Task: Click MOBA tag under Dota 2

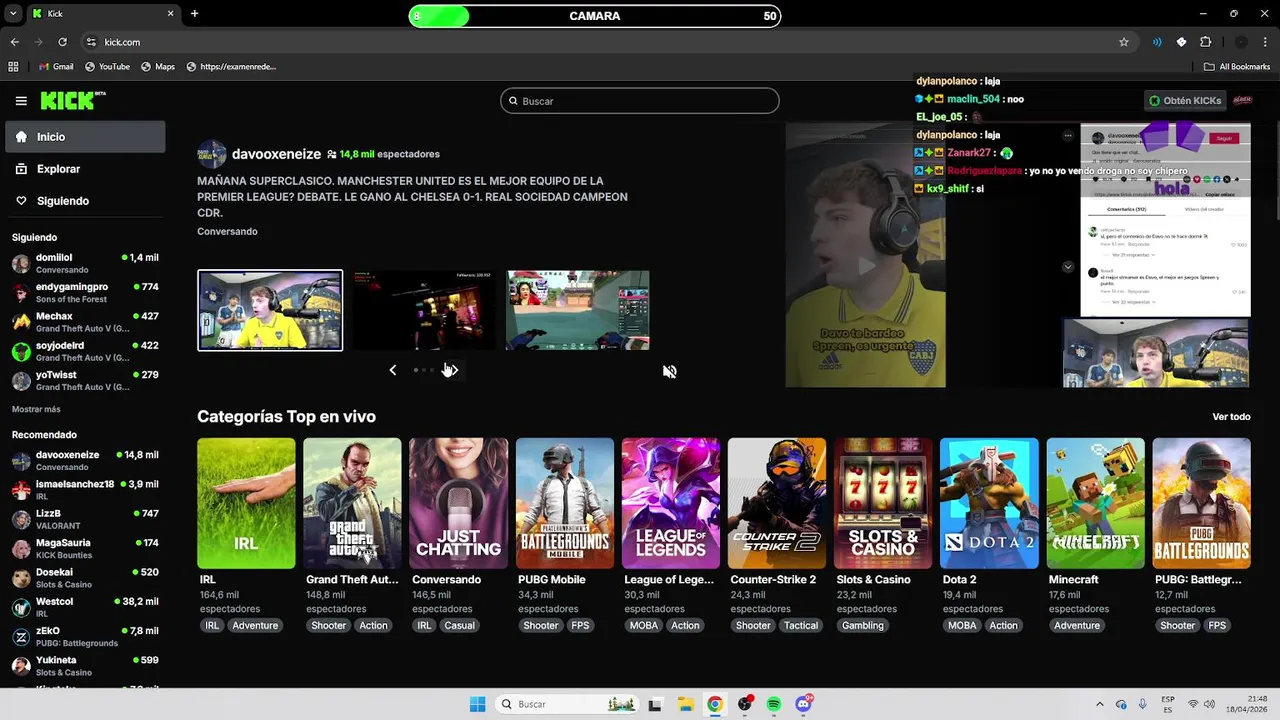Action: [962, 626]
